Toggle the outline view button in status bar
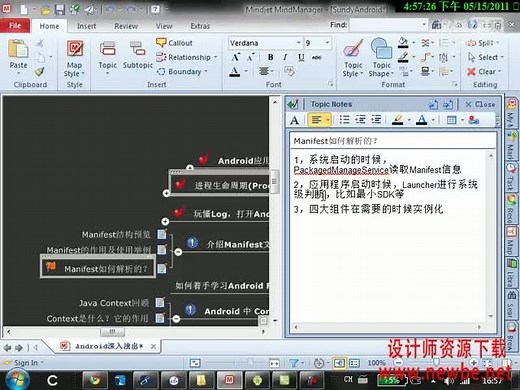The height and width of the screenshot is (390, 520). pyautogui.click(x=354, y=363)
